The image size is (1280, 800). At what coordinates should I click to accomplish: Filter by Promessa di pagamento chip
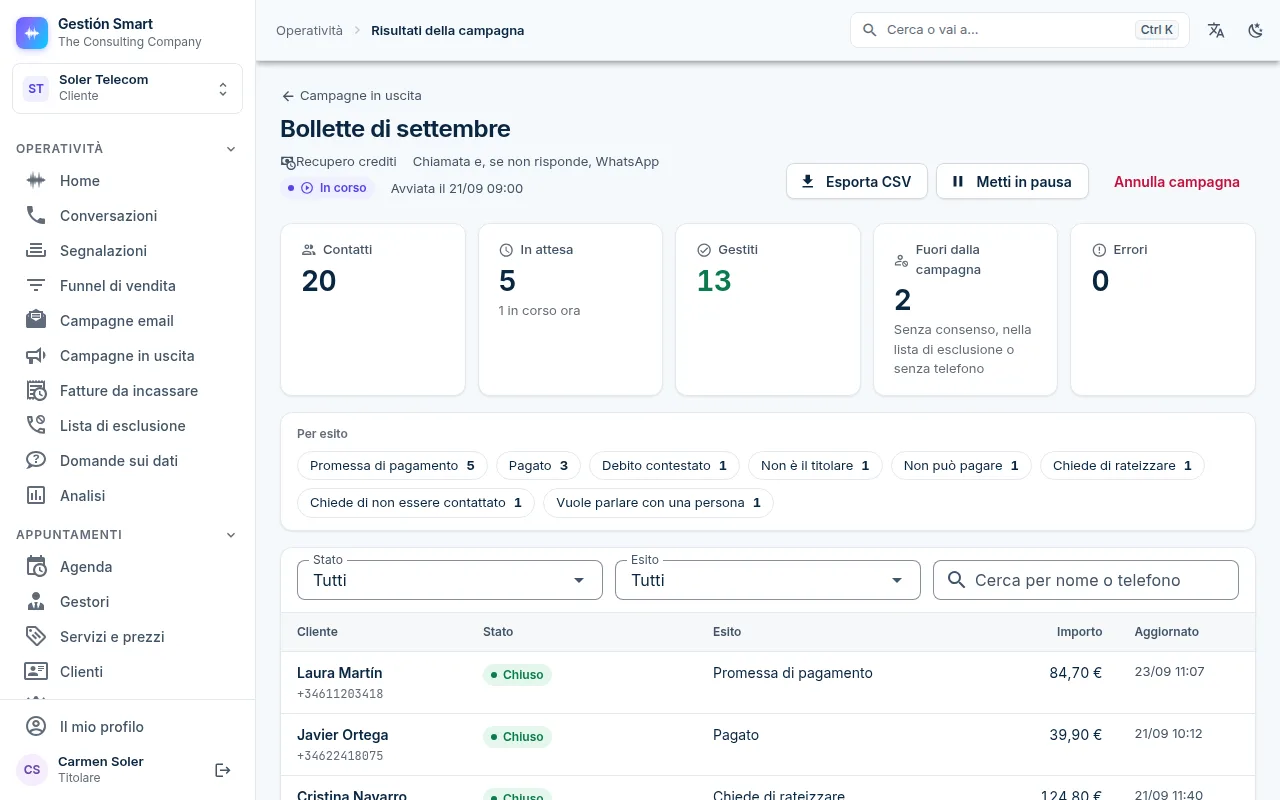(x=392, y=466)
